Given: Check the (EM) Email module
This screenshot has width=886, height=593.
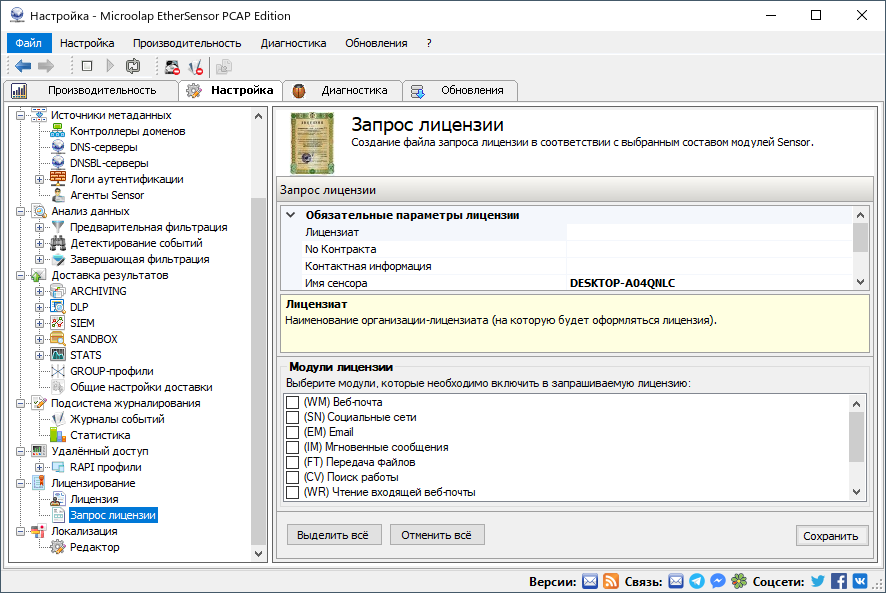Looking at the screenshot, I should 293,432.
